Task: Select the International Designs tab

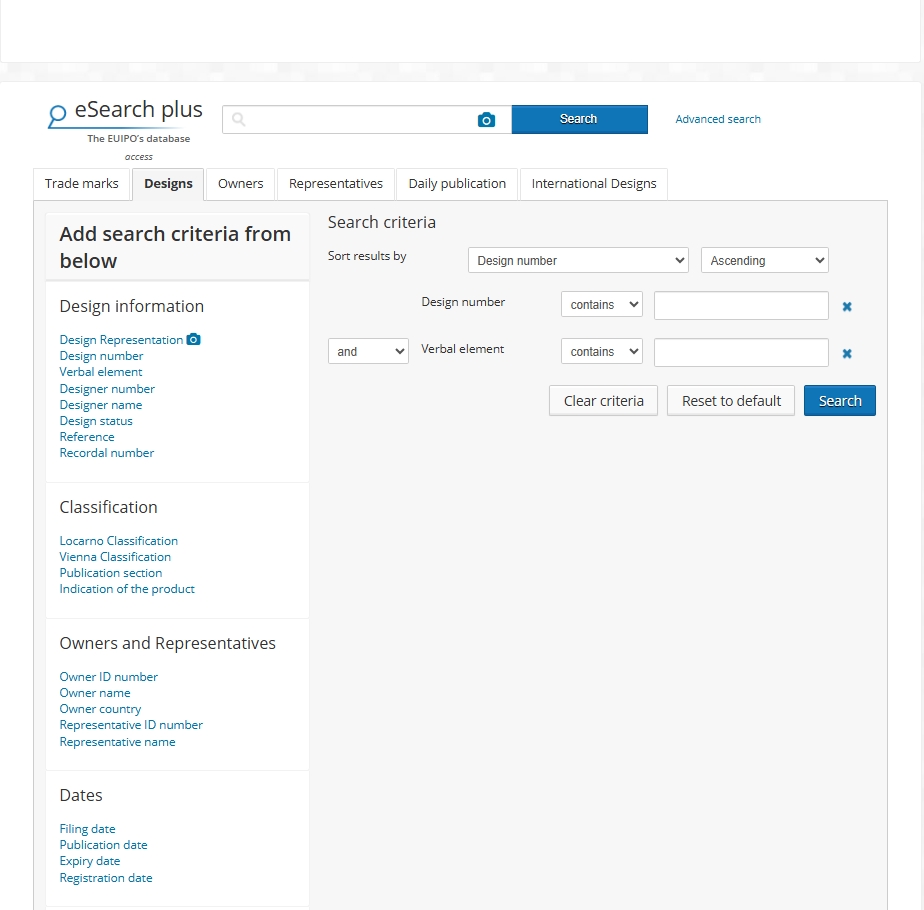Action: click(x=593, y=184)
